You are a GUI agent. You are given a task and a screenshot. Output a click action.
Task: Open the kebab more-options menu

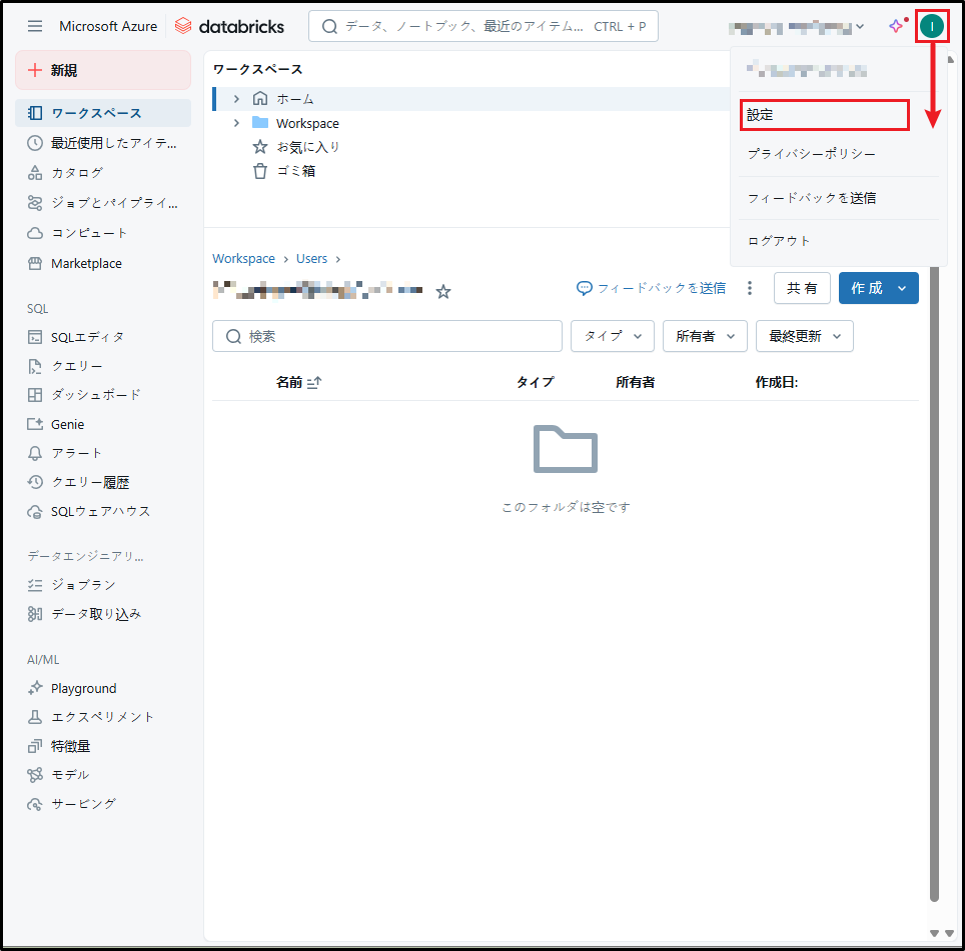point(750,288)
